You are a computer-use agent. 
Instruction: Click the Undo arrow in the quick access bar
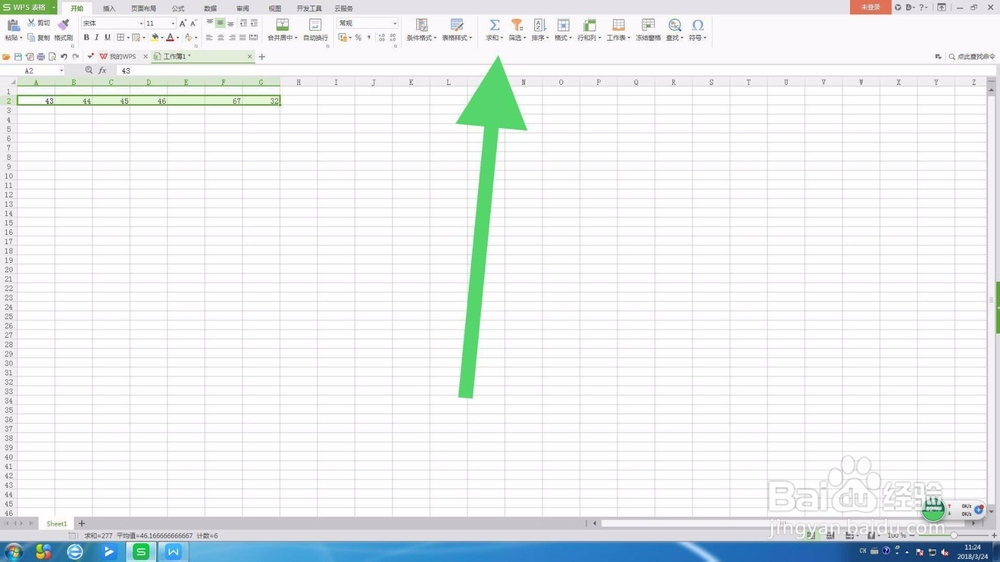[64, 57]
